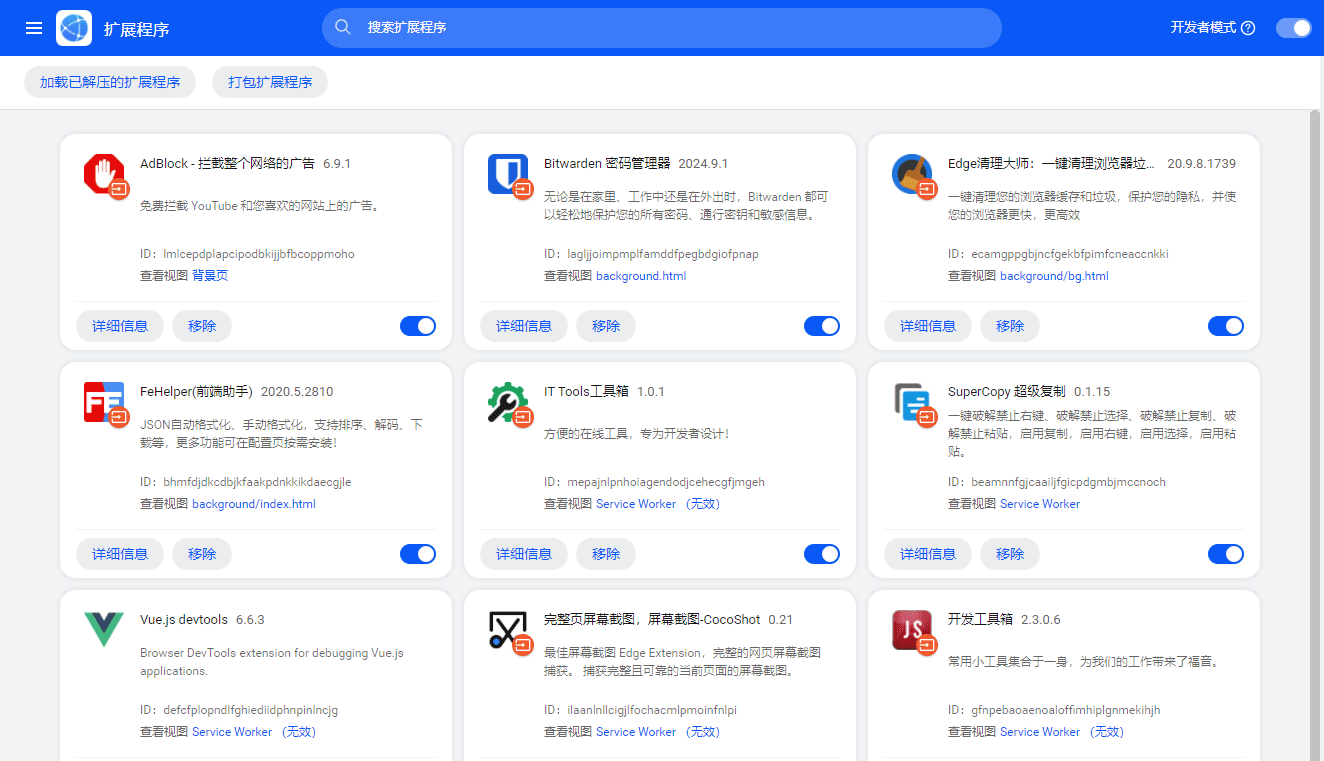Turn off Edge清理大师 toggle
The image size is (1324, 761).
[x=1226, y=326]
